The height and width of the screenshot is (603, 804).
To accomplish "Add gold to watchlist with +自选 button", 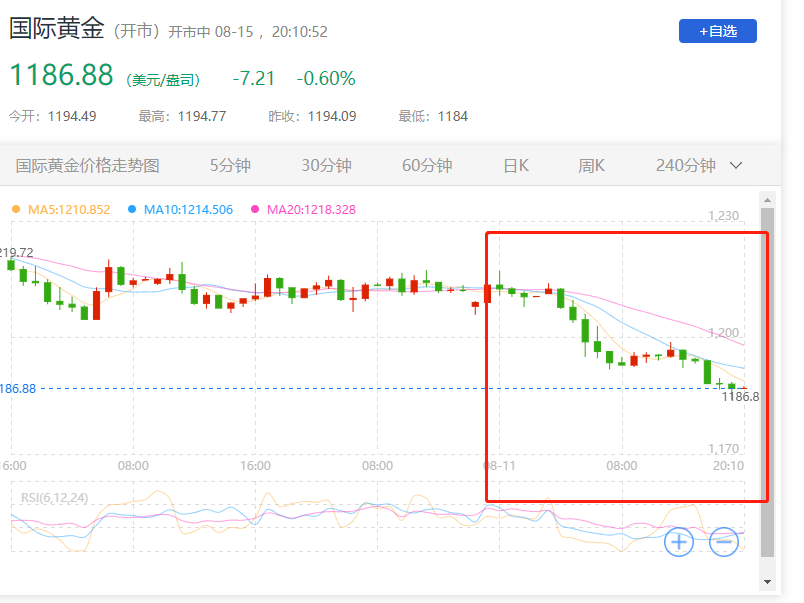I will pos(717,31).
